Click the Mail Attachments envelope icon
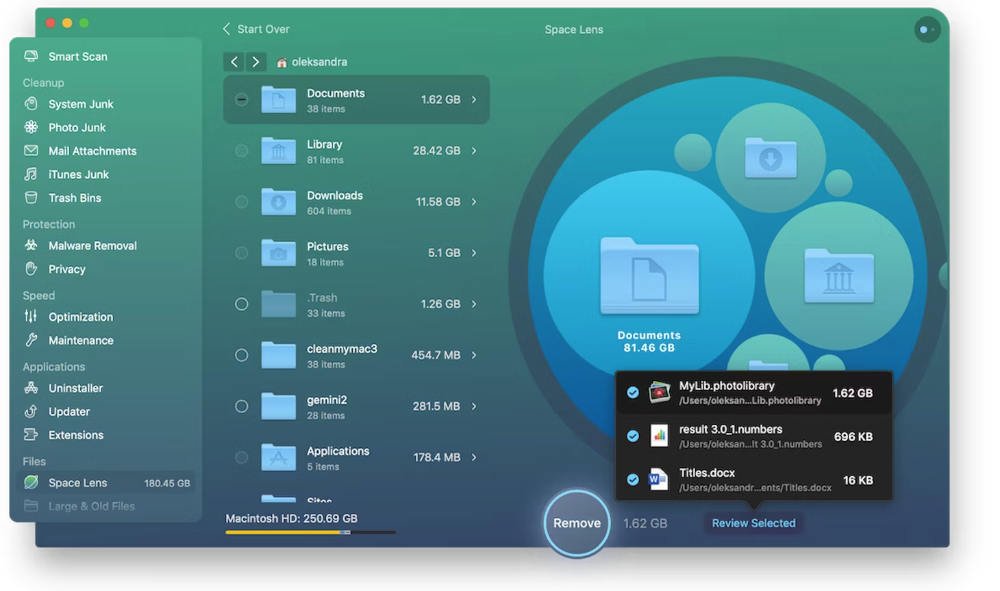Image resolution: width=1000 pixels, height=591 pixels. click(31, 150)
